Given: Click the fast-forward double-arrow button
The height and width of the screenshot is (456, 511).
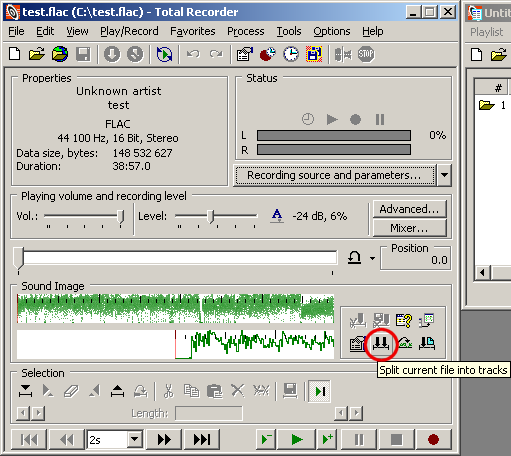Looking at the screenshot, I should point(164,439).
